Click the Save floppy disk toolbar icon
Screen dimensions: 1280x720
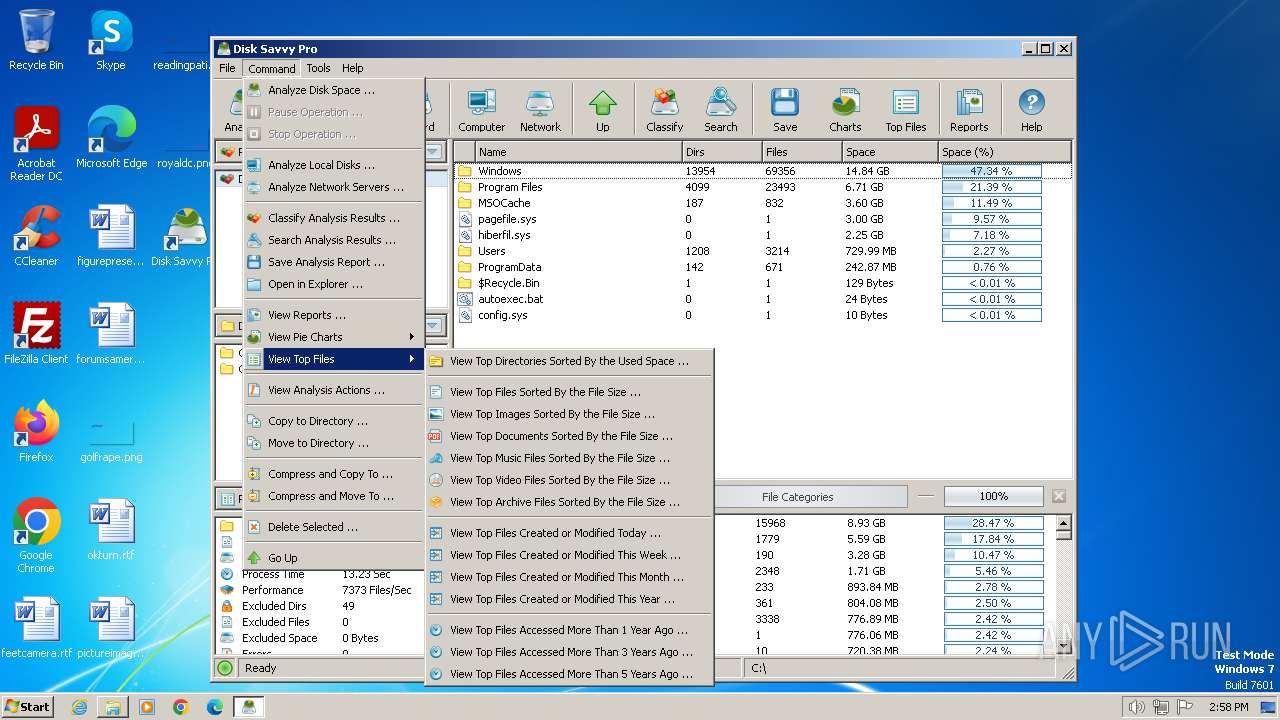click(785, 110)
